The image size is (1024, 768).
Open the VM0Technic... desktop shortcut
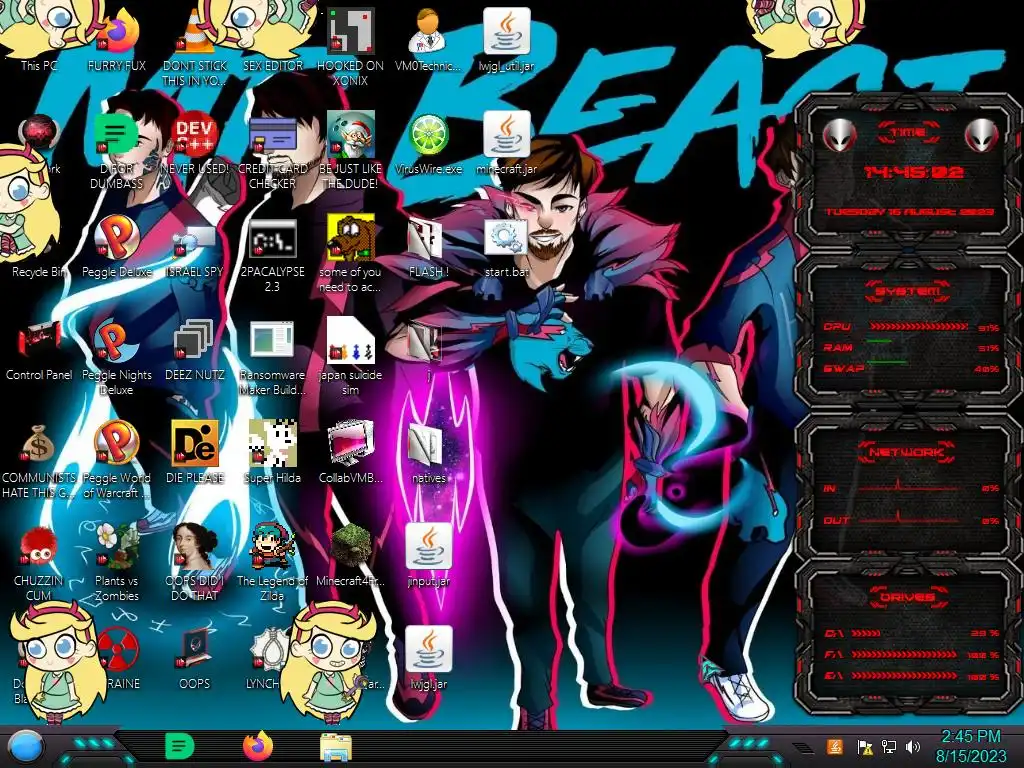pyautogui.click(x=428, y=39)
